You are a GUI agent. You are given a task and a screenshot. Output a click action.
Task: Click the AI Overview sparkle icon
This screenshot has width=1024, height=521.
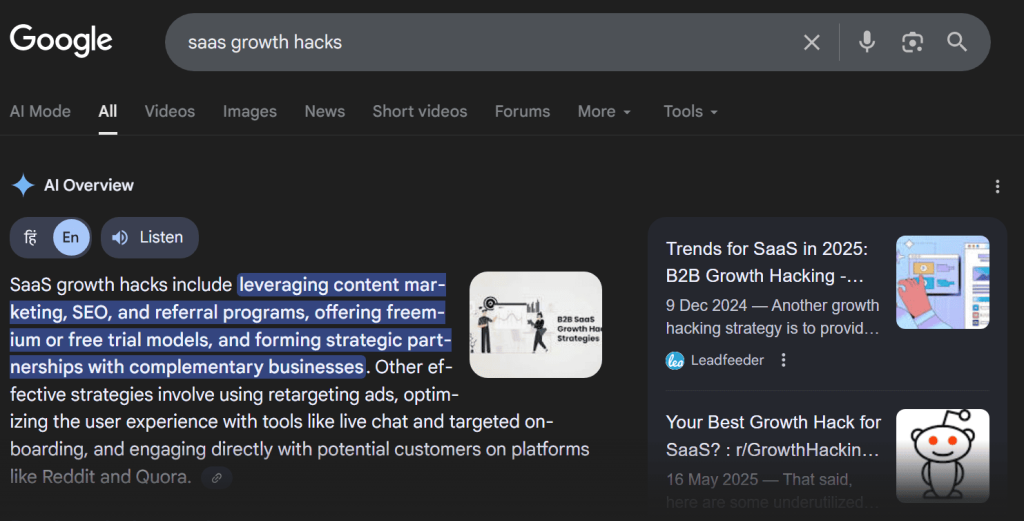23,185
